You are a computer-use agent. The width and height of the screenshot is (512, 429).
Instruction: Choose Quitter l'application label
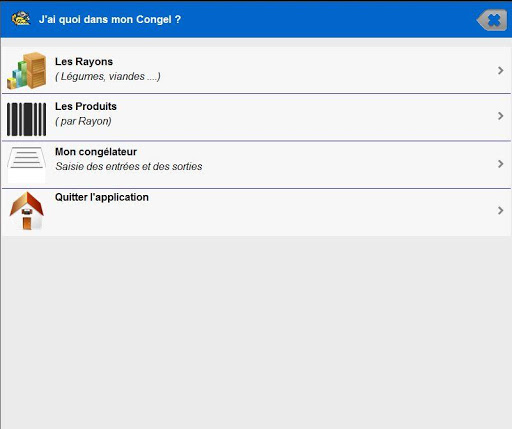(x=102, y=197)
